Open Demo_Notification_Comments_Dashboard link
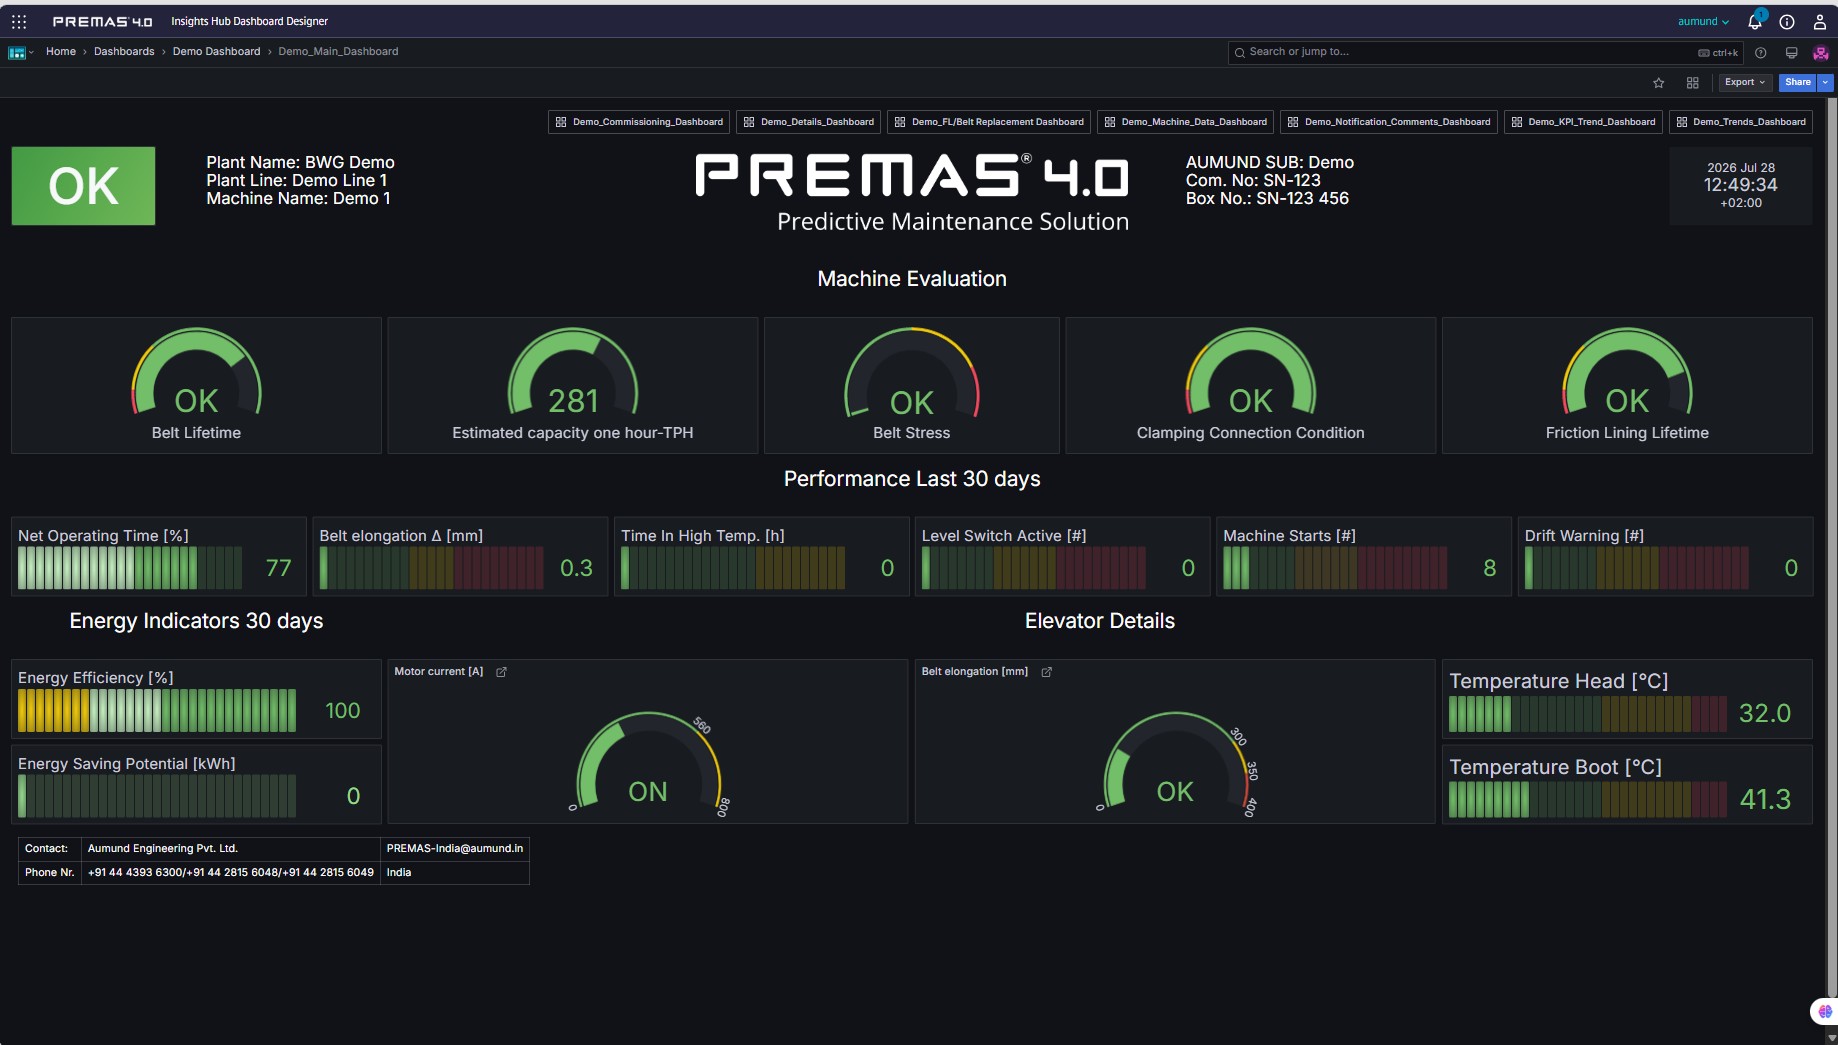 tap(1389, 122)
